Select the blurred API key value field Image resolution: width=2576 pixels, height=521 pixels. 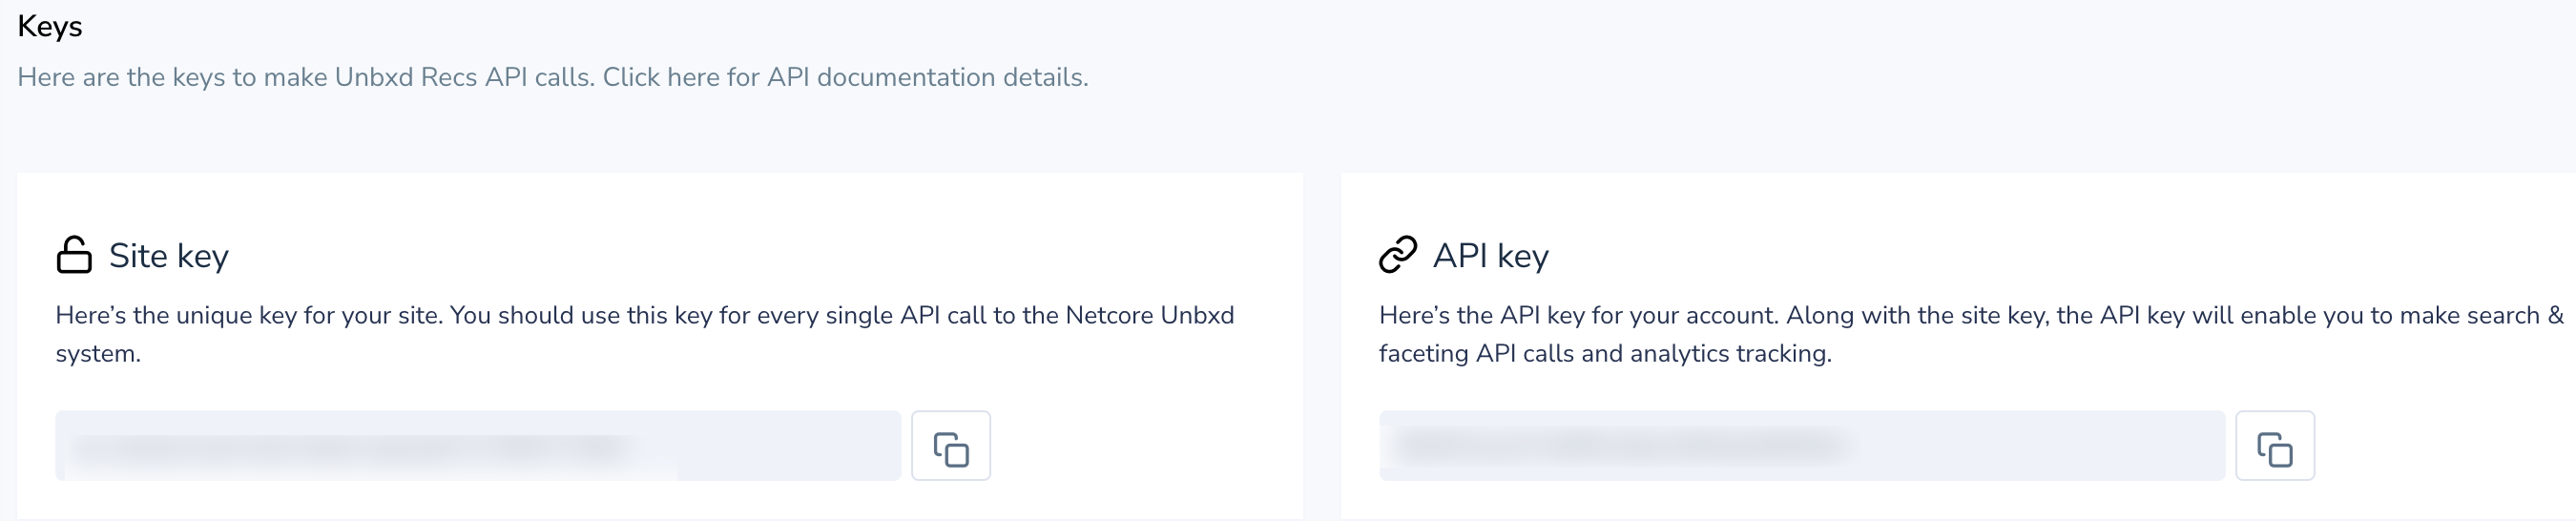click(1801, 446)
